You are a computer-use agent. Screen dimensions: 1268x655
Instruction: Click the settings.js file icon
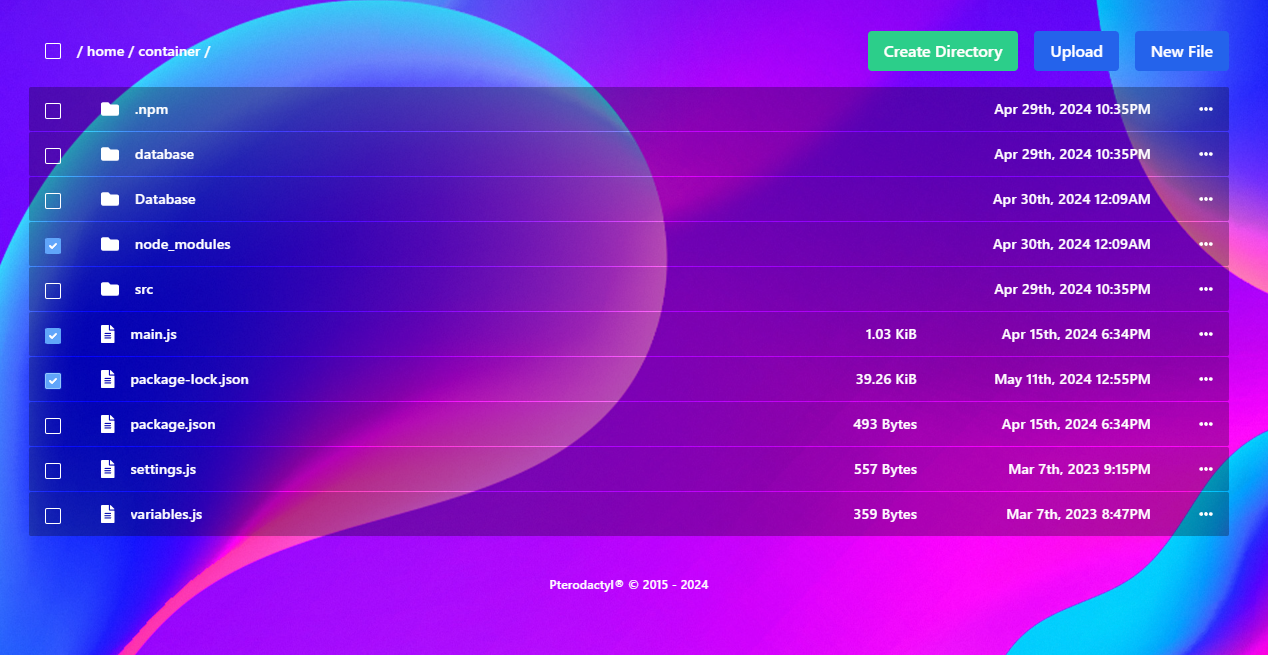(108, 469)
